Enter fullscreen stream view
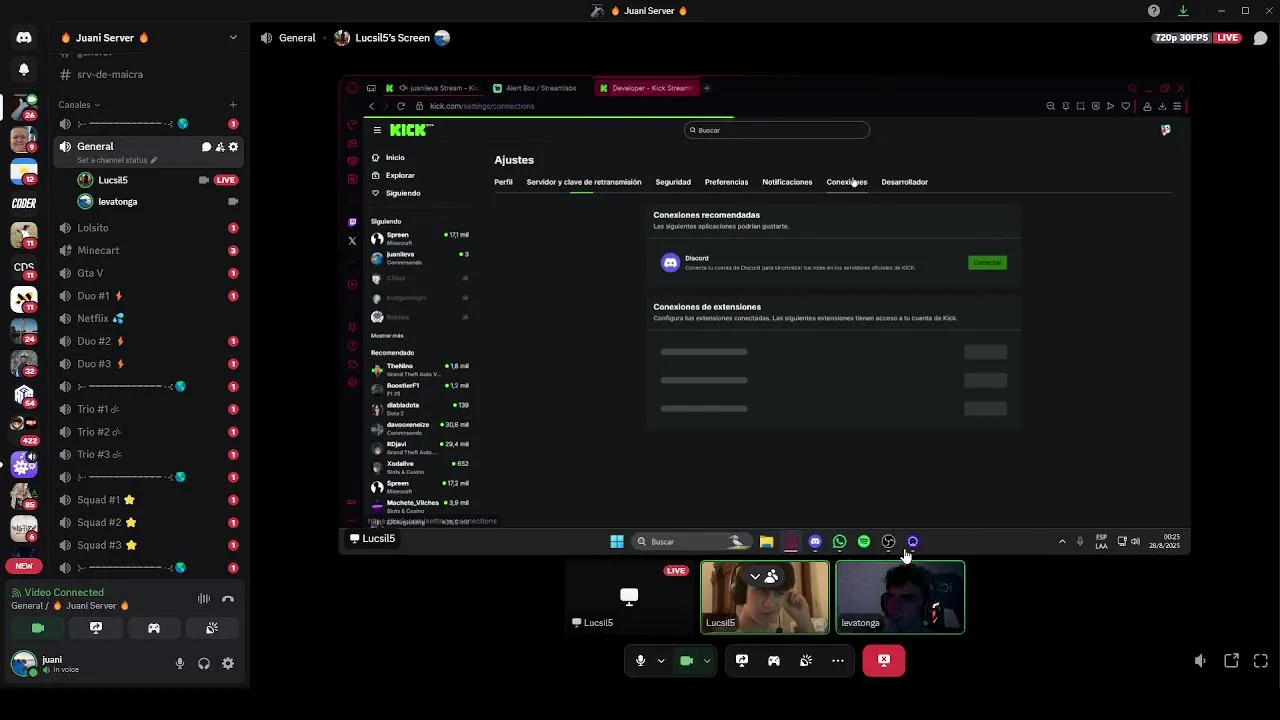This screenshot has width=1280, height=720. pos(1261,661)
